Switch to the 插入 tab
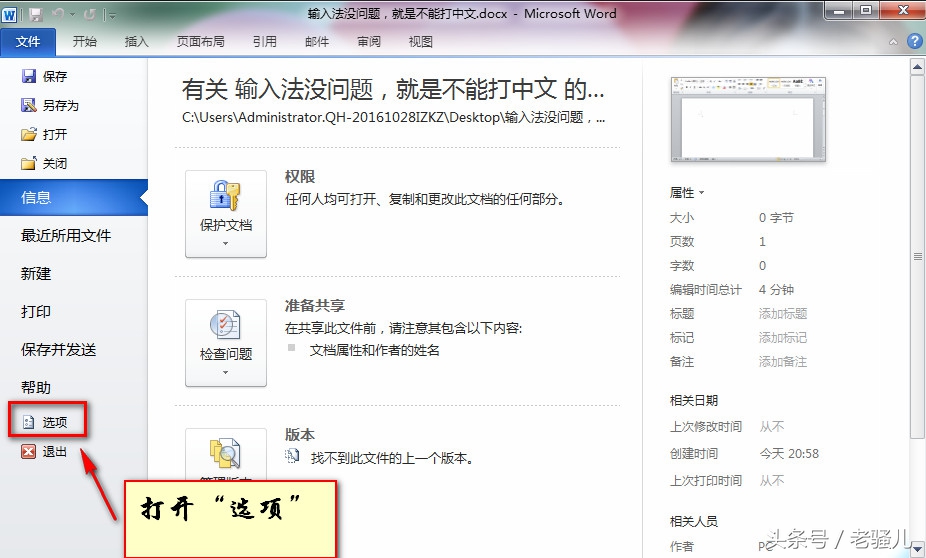The height and width of the screenshot is (558, 926). [136, 42]
